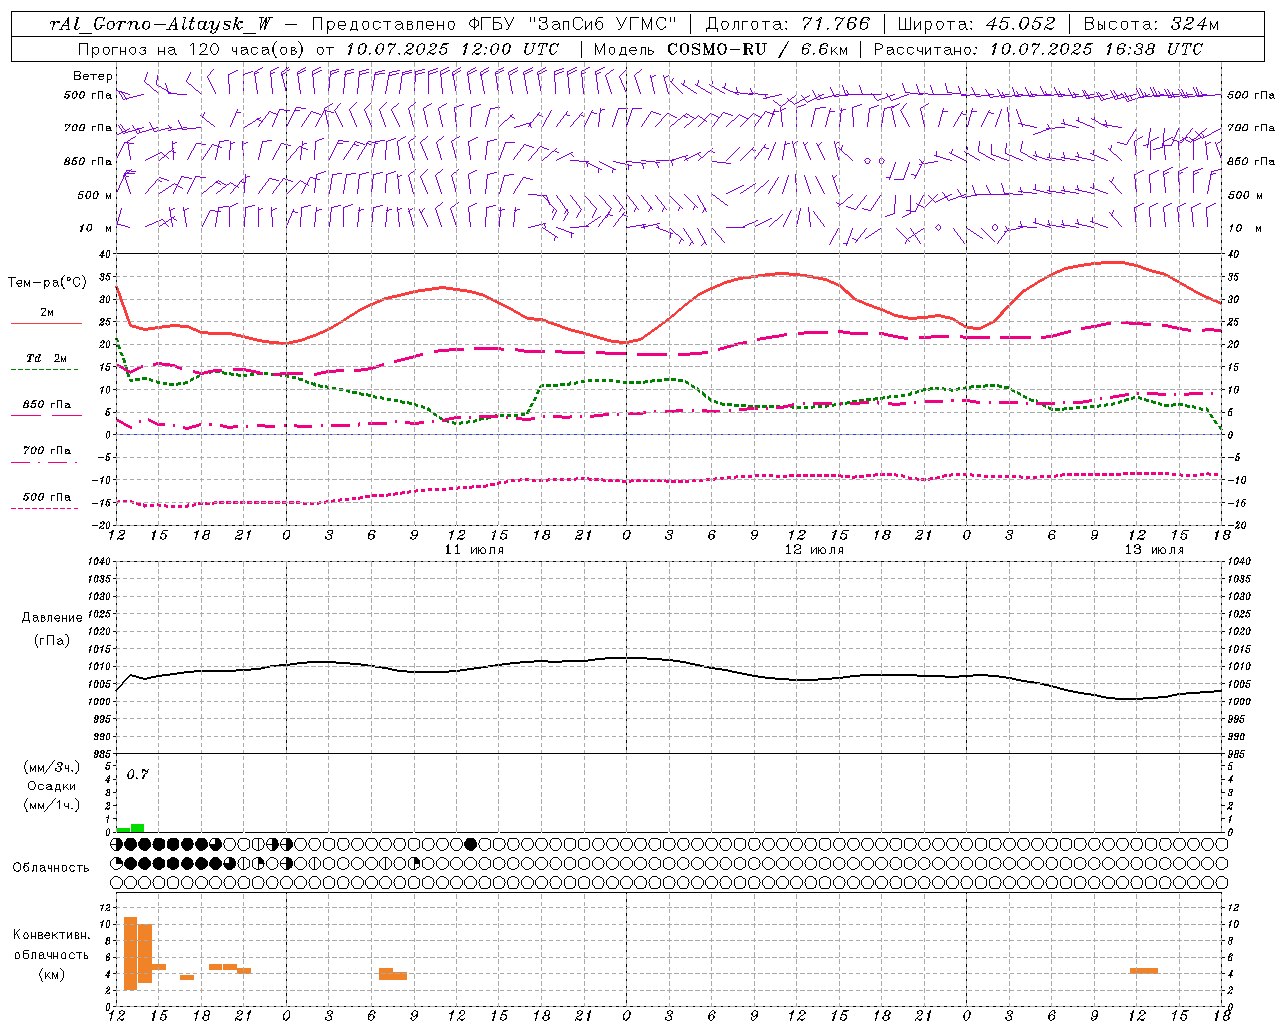Click the station name rAl_Gorno-Altaysk_W
Screen dimensions: 1280x1024
pyautogui.click(x=161, y=24)
